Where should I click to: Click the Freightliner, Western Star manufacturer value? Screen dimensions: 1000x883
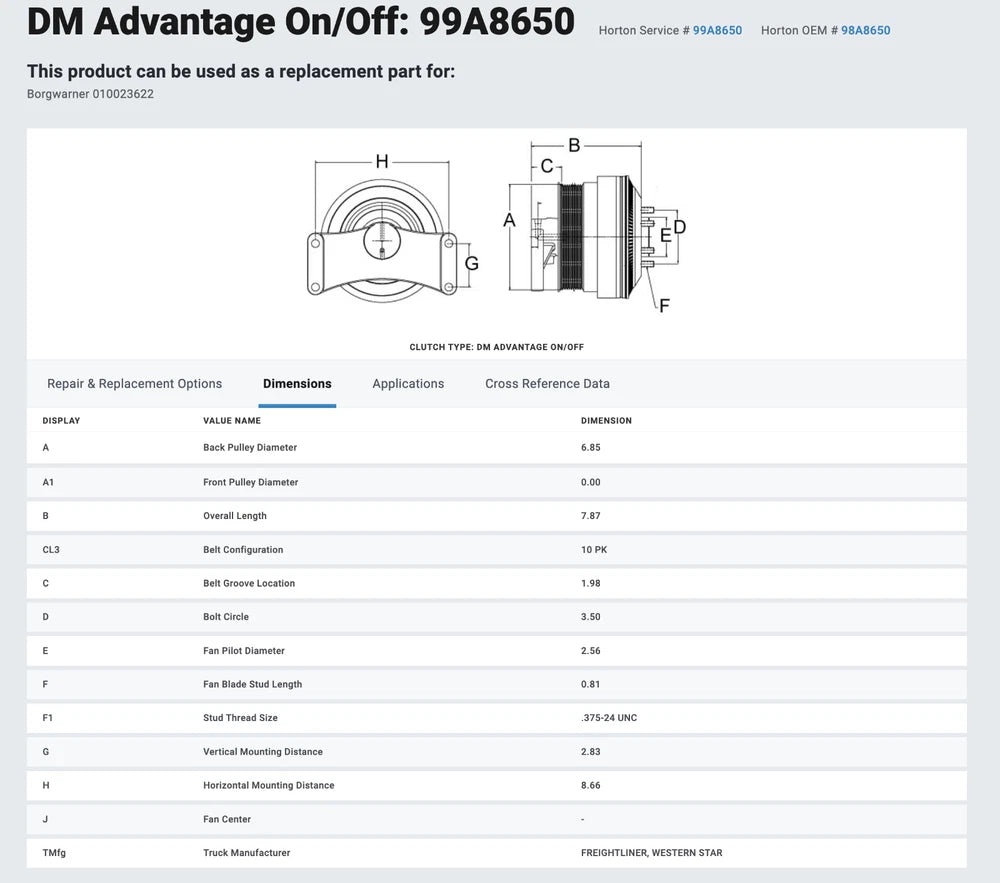click(x=651, y=853)
